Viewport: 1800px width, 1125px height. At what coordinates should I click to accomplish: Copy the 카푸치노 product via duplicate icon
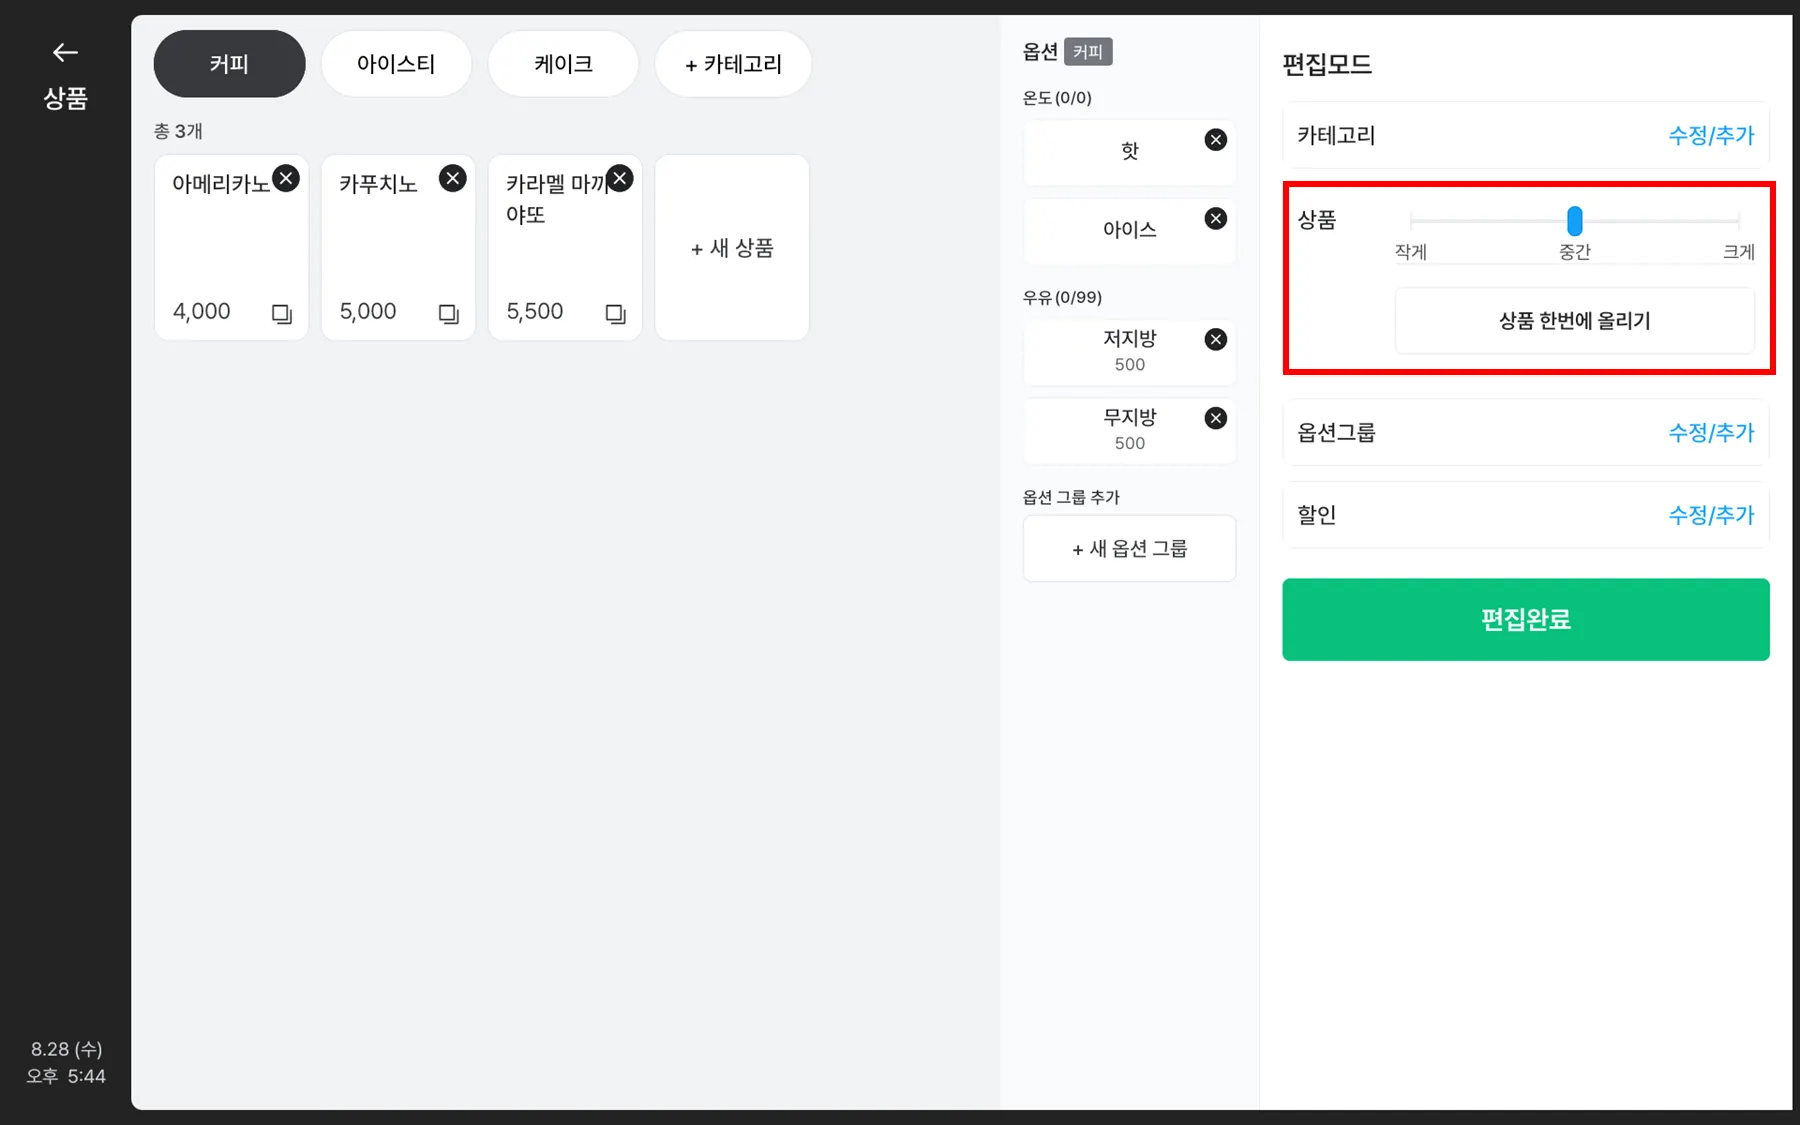(449, 314)
